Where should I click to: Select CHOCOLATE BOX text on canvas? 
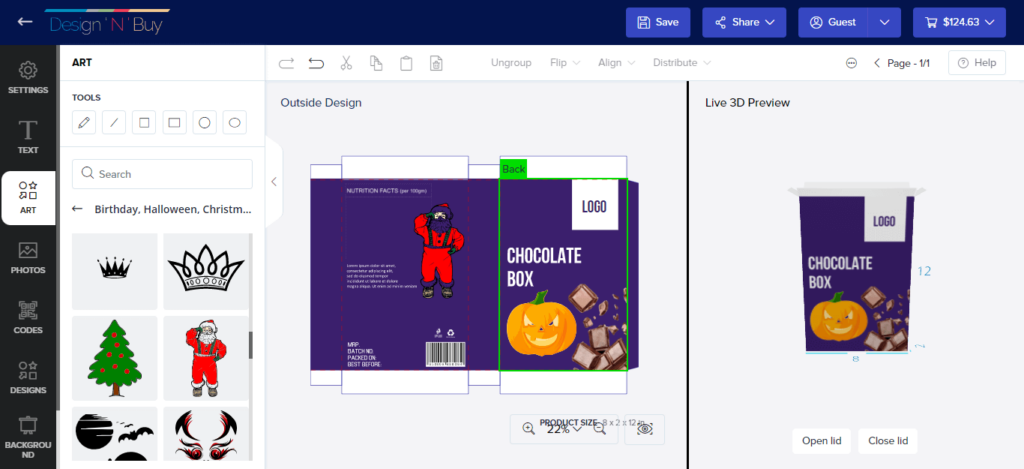point(543,267)
